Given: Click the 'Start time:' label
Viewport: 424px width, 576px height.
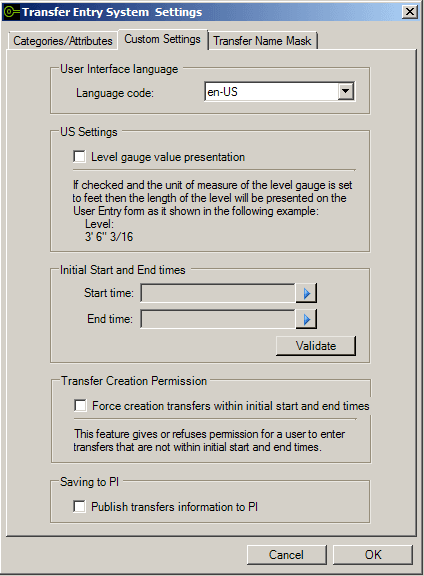Looking at the screenshot, I should [109, 293].
